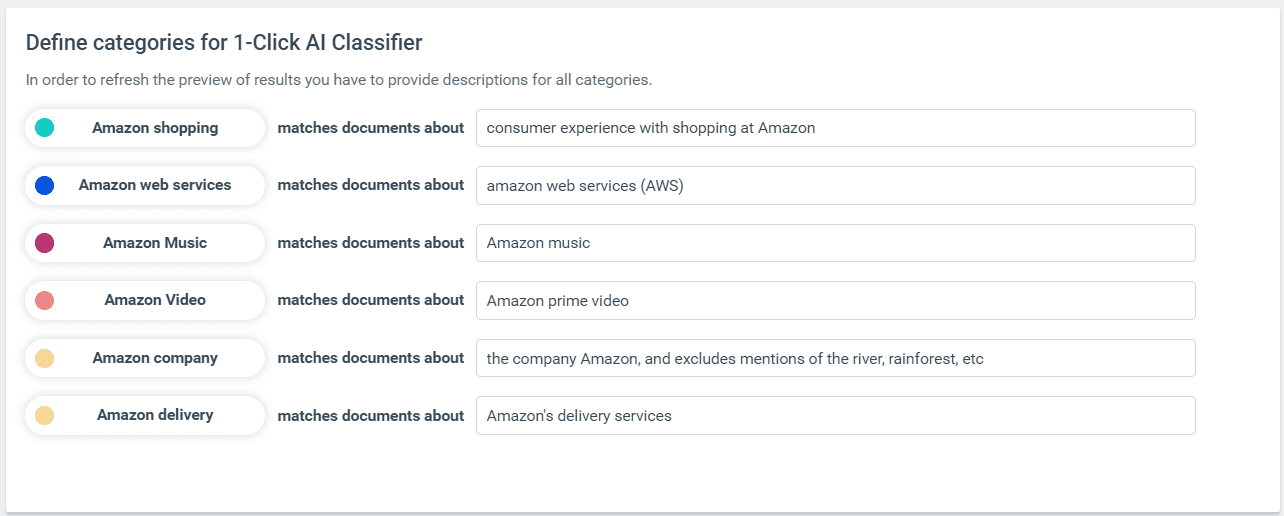
Task: Click the color dot beside Amazon delivery
Action: pos(44,415)
